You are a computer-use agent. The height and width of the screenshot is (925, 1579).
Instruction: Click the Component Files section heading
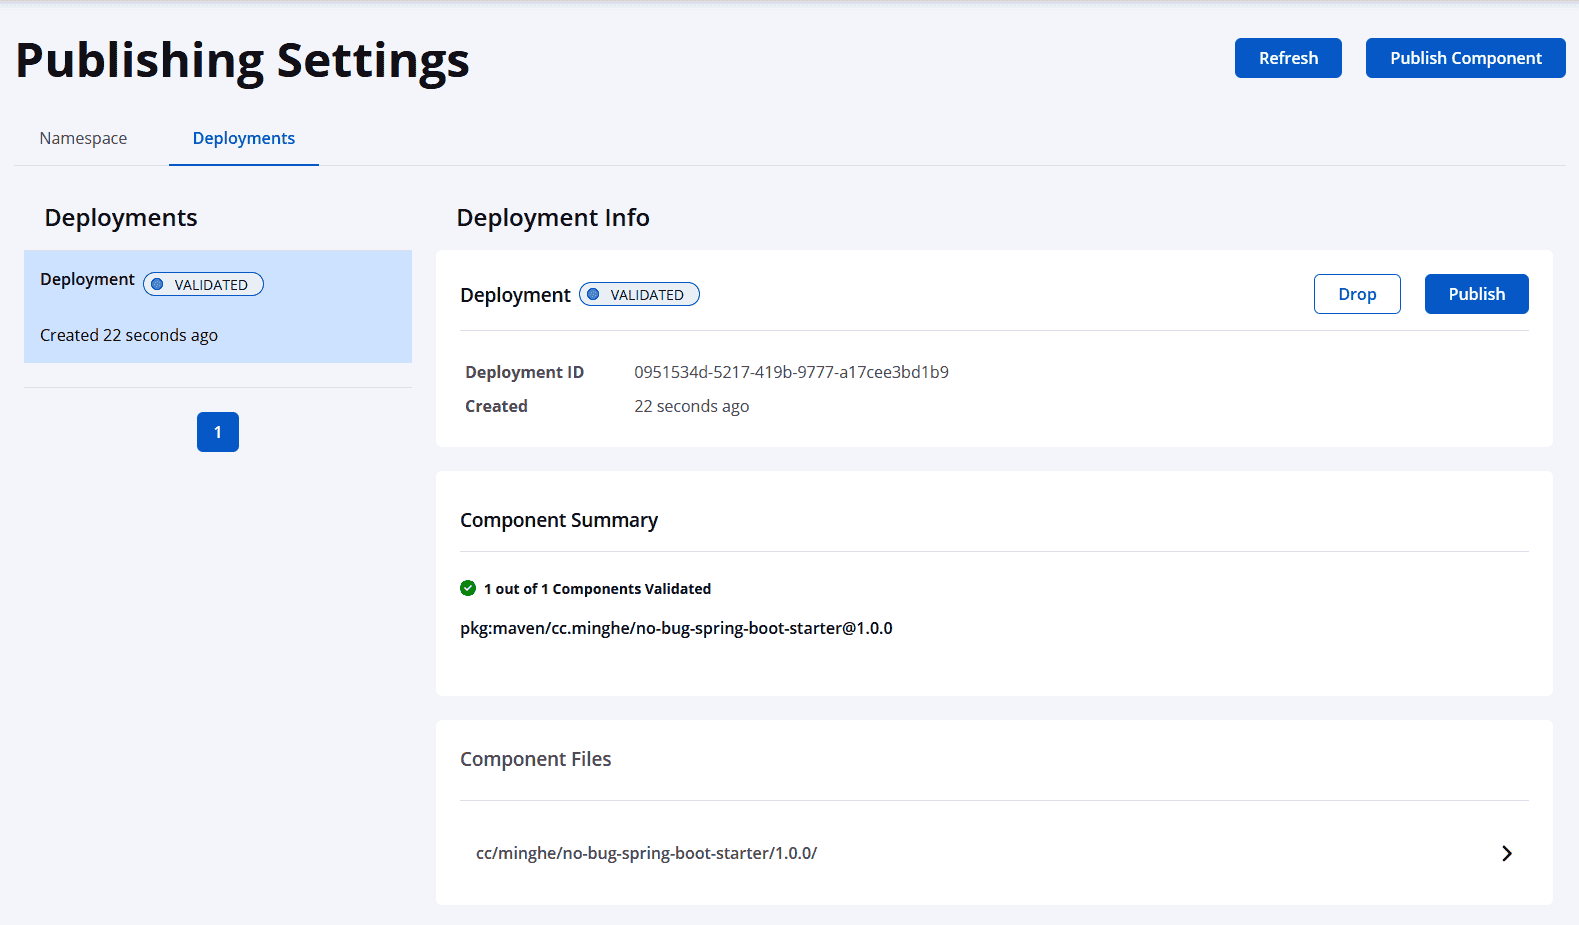point(535,759)
